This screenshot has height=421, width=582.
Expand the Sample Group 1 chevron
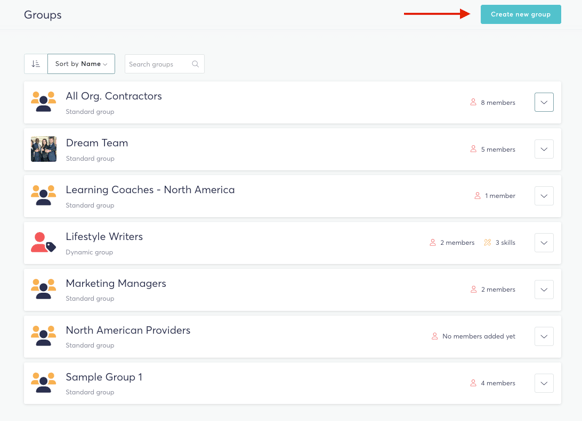(x=544, y=383)
